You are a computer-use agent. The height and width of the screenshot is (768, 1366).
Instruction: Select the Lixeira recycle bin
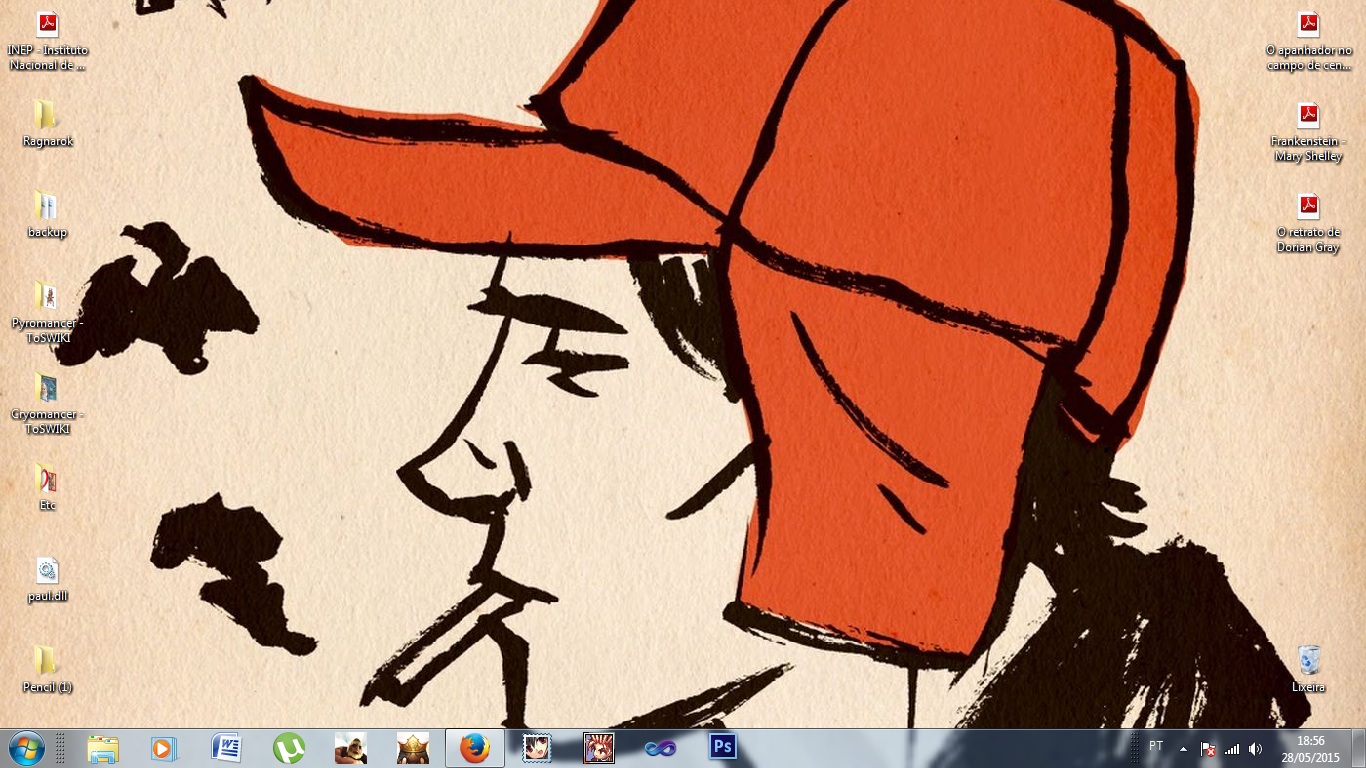point(1308,669)
